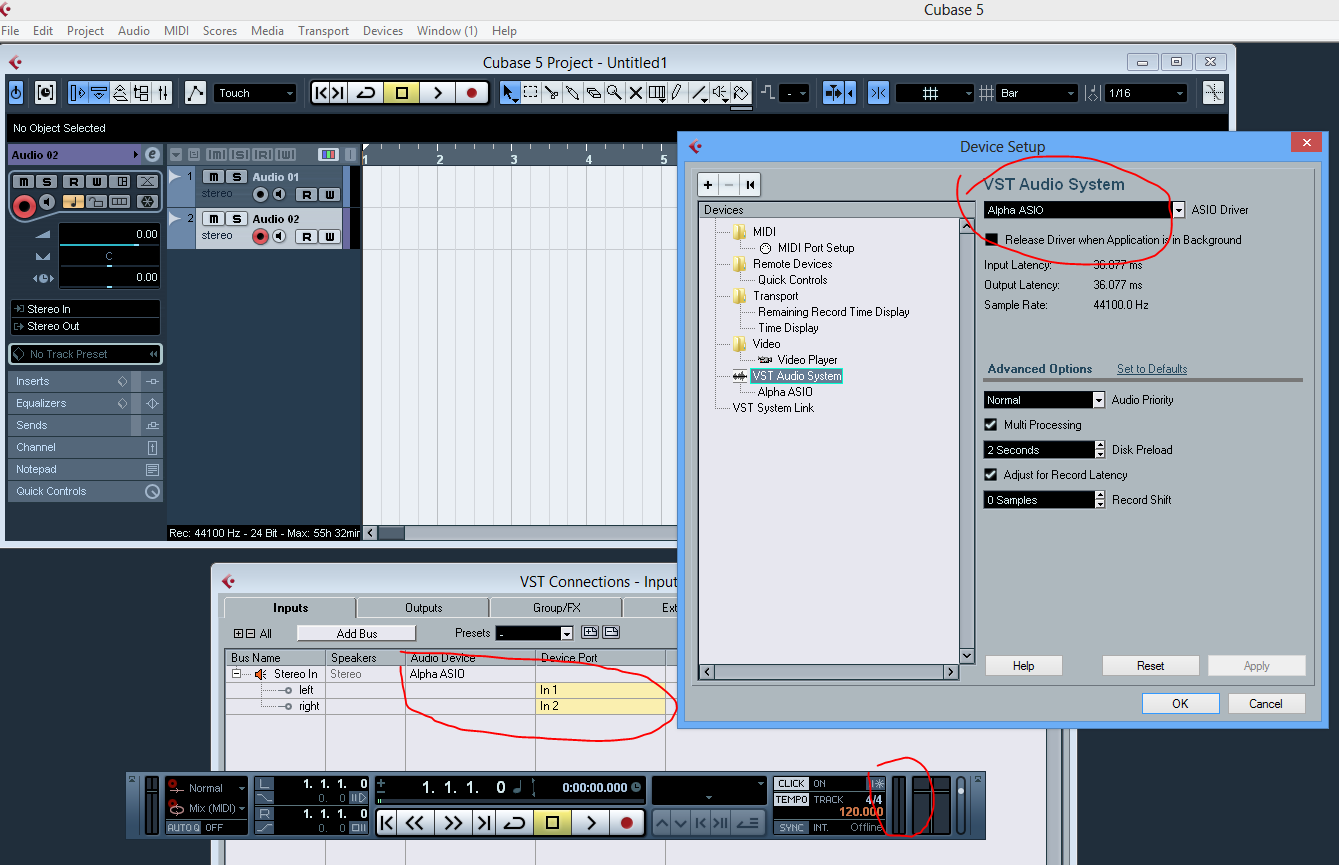Solo the Audio 01 track
The height and width of the screenshot is (865, 1339).
(236, 177)
